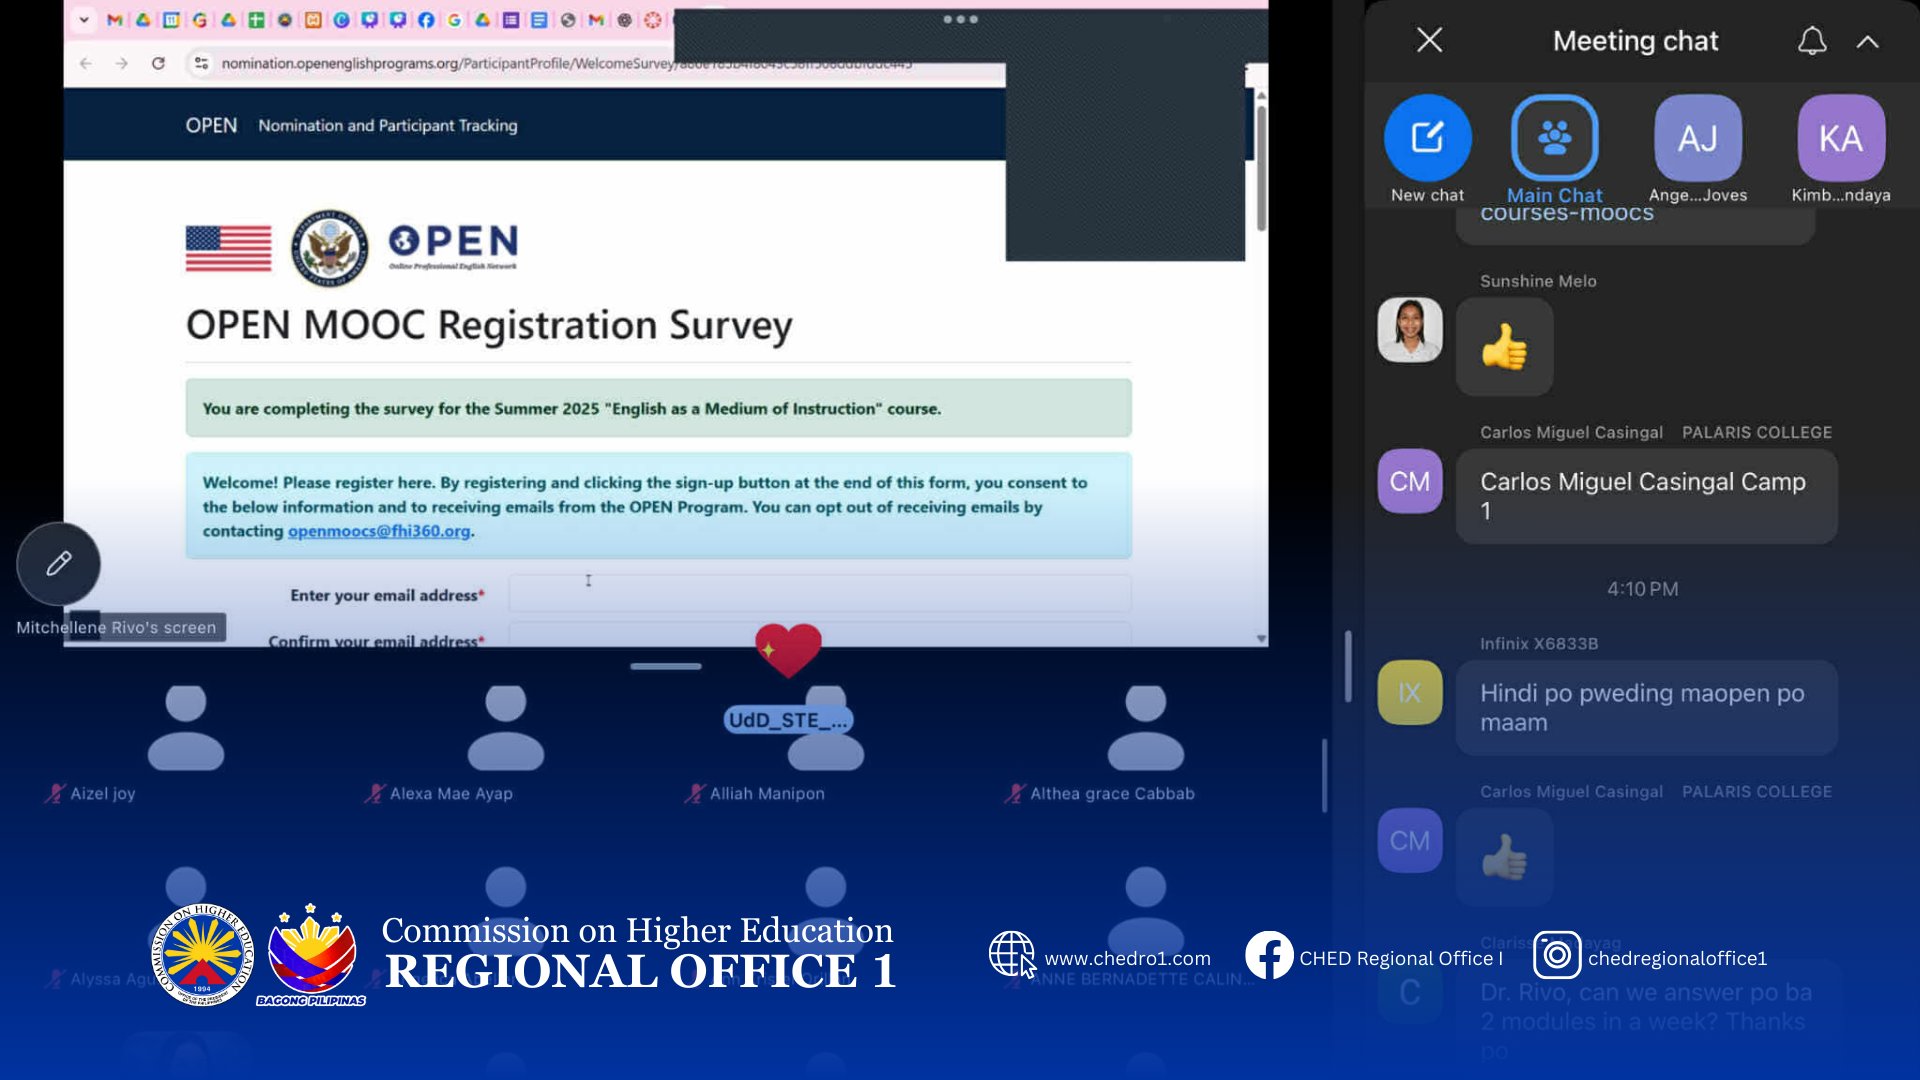Start a New chat
This screenshot has width=1920, height=1080.
(x=1428, y=150)
